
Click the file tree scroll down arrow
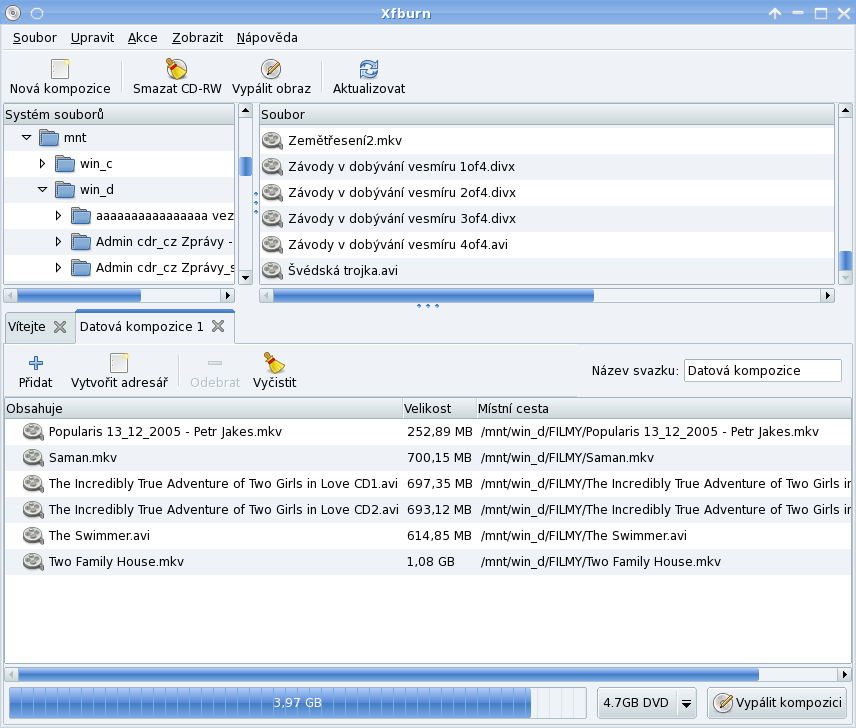click(x=246, y=277)
